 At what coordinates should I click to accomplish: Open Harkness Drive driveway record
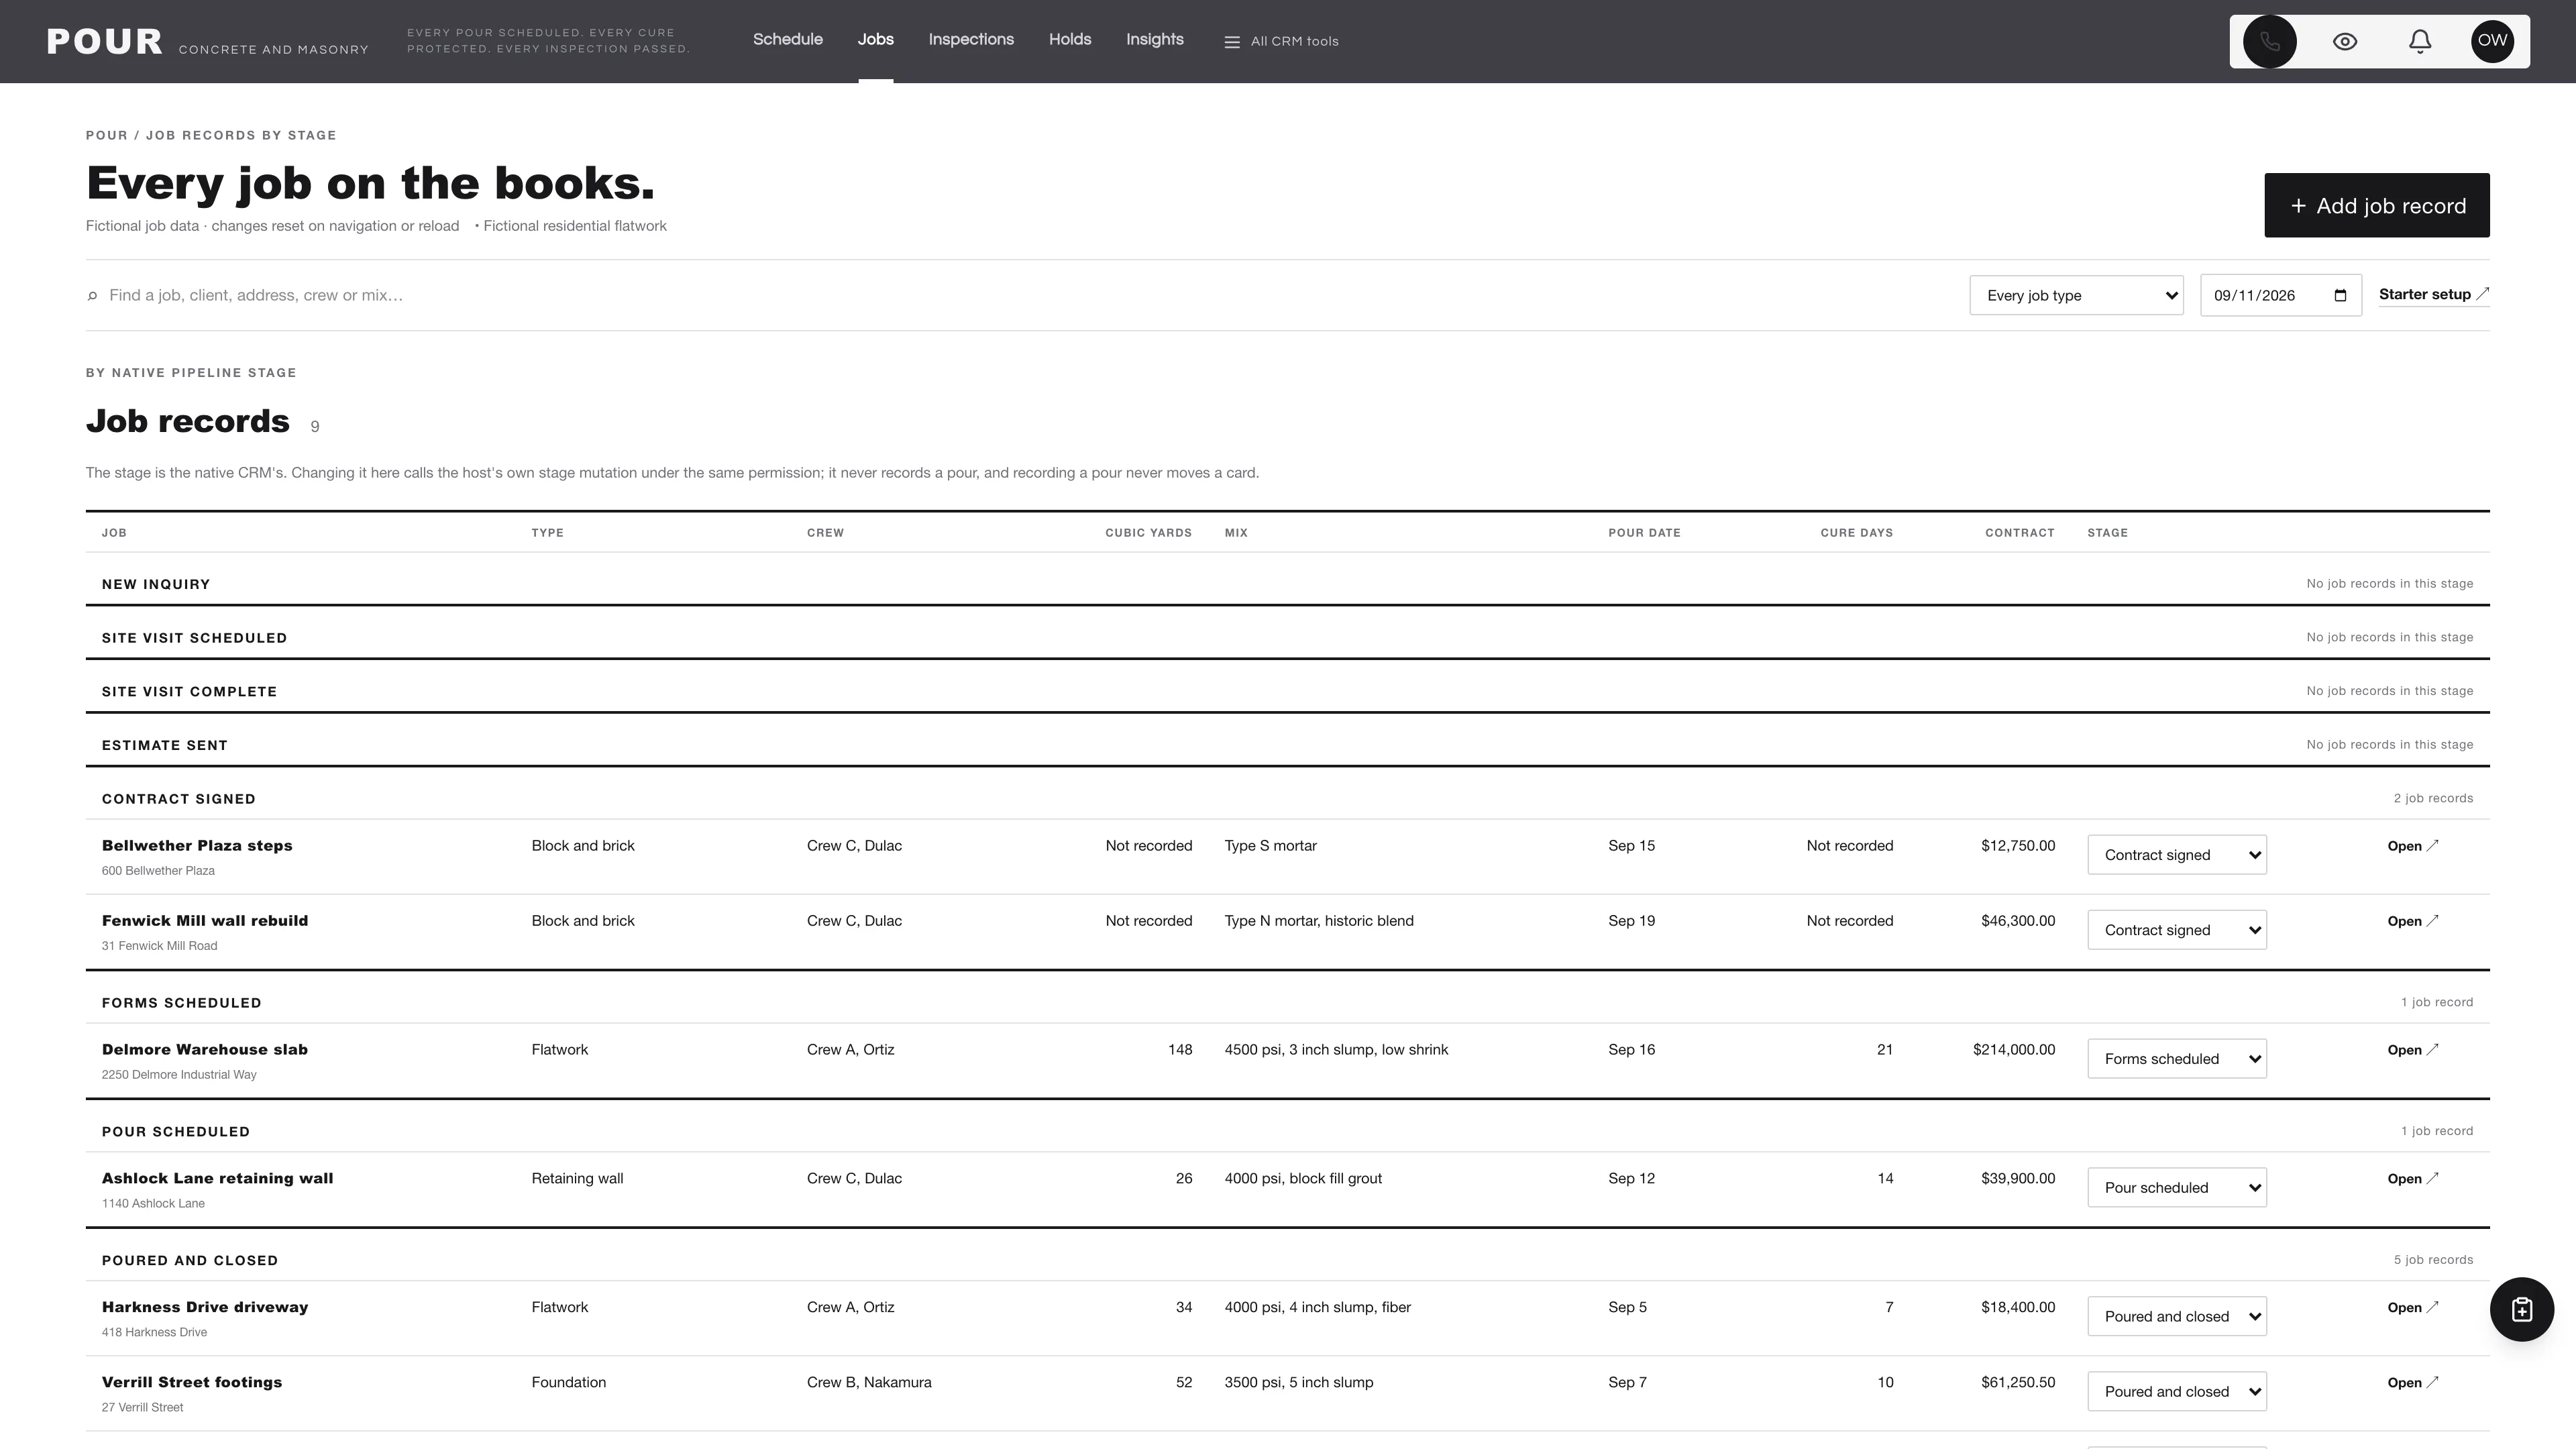[x=2412, y=1308]
